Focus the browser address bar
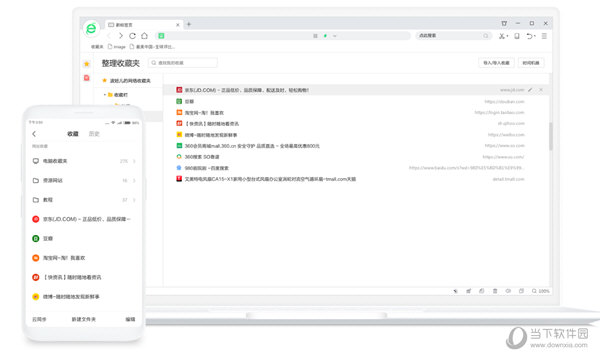Viewport: 600px width, 360px height. pos(282,36)
